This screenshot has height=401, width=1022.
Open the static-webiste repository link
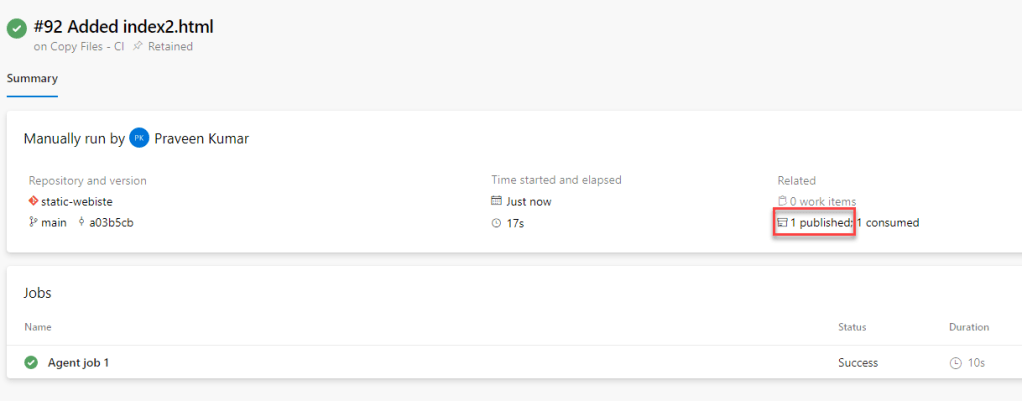[77, 202]
